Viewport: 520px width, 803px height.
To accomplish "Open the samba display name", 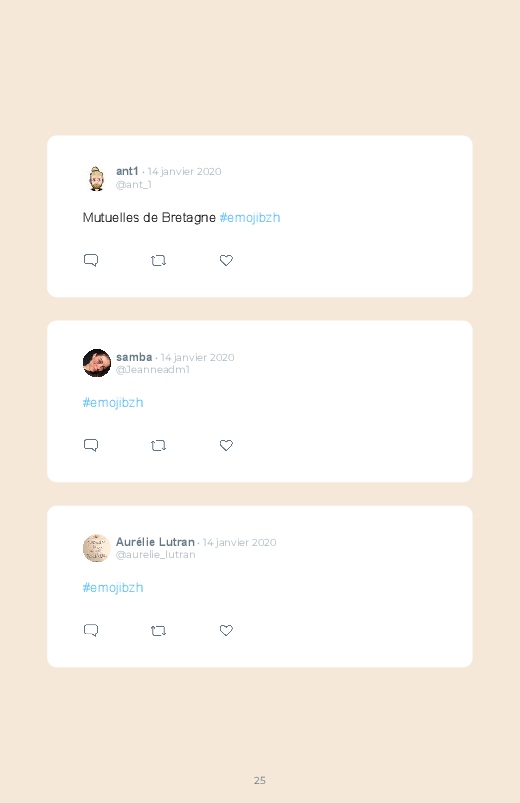I will tap(134, 357).
